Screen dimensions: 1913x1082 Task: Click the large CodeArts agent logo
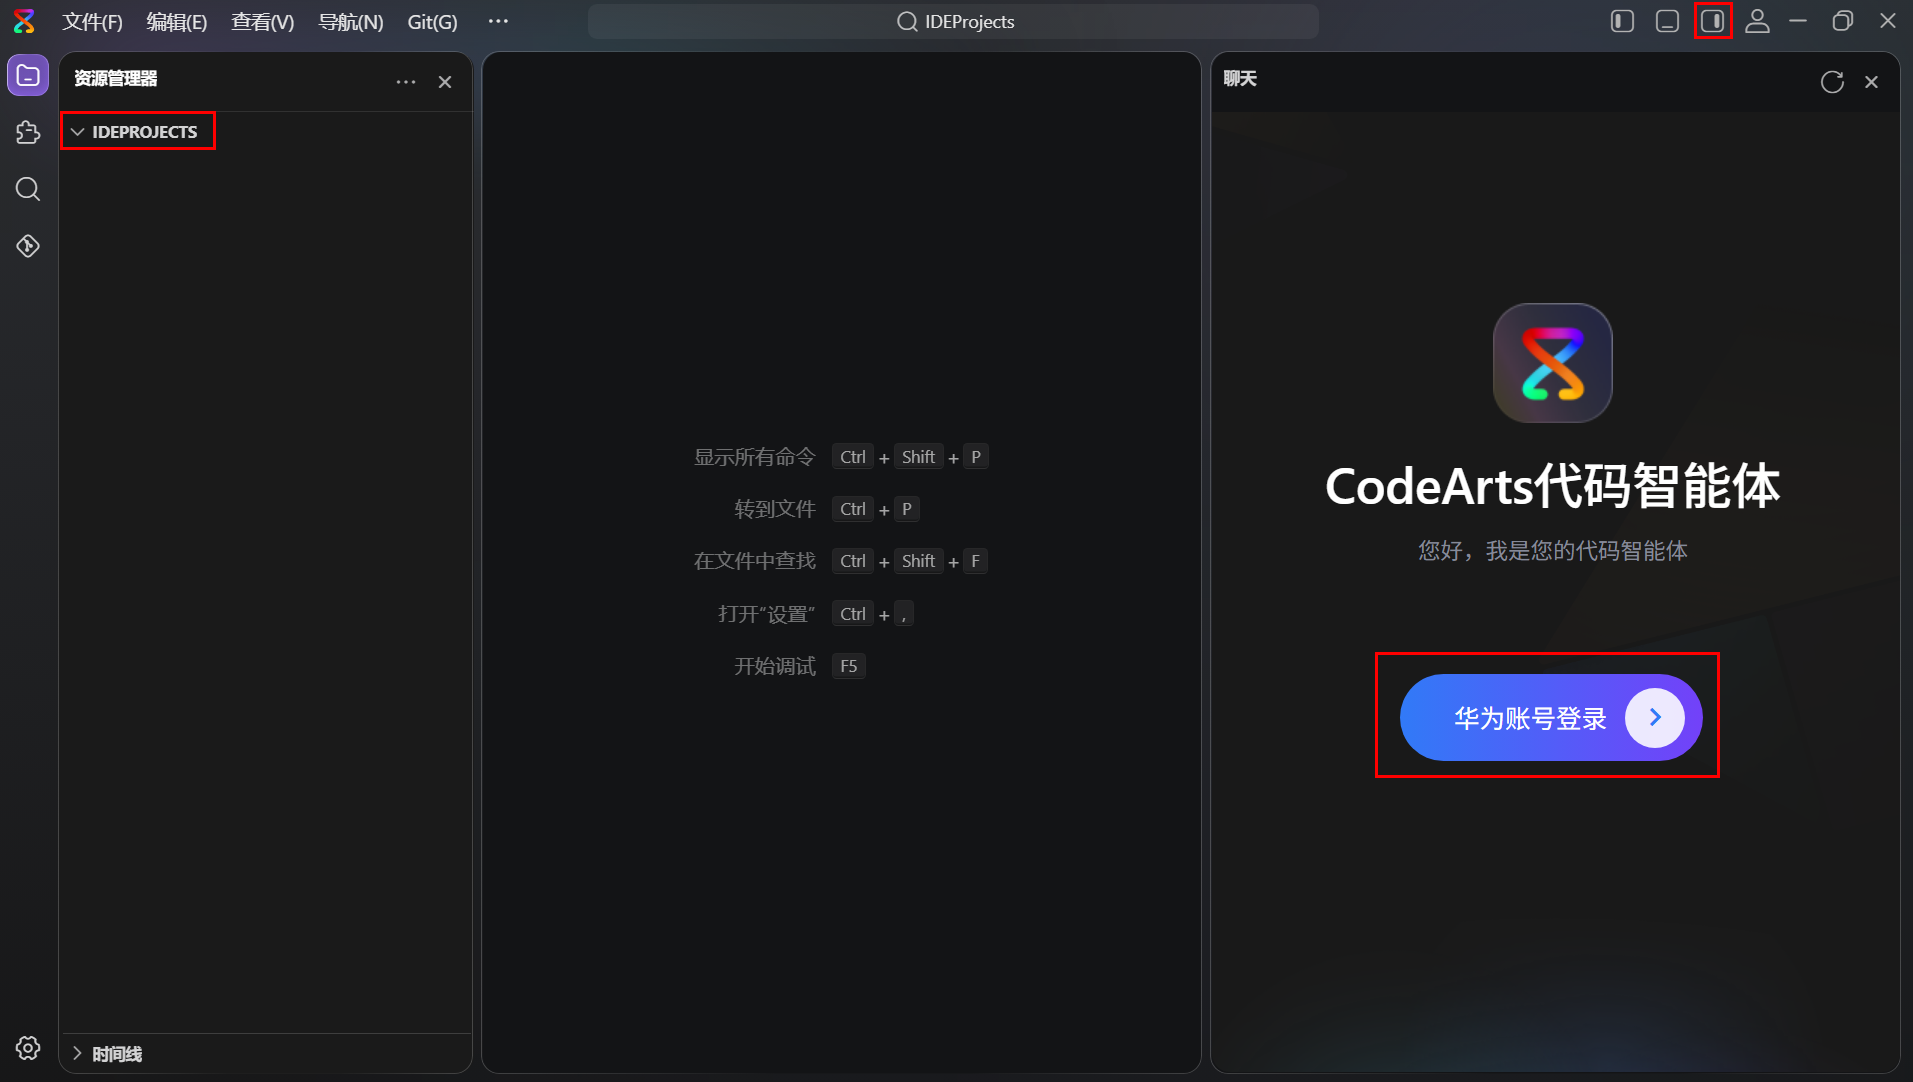point(1552,363)
